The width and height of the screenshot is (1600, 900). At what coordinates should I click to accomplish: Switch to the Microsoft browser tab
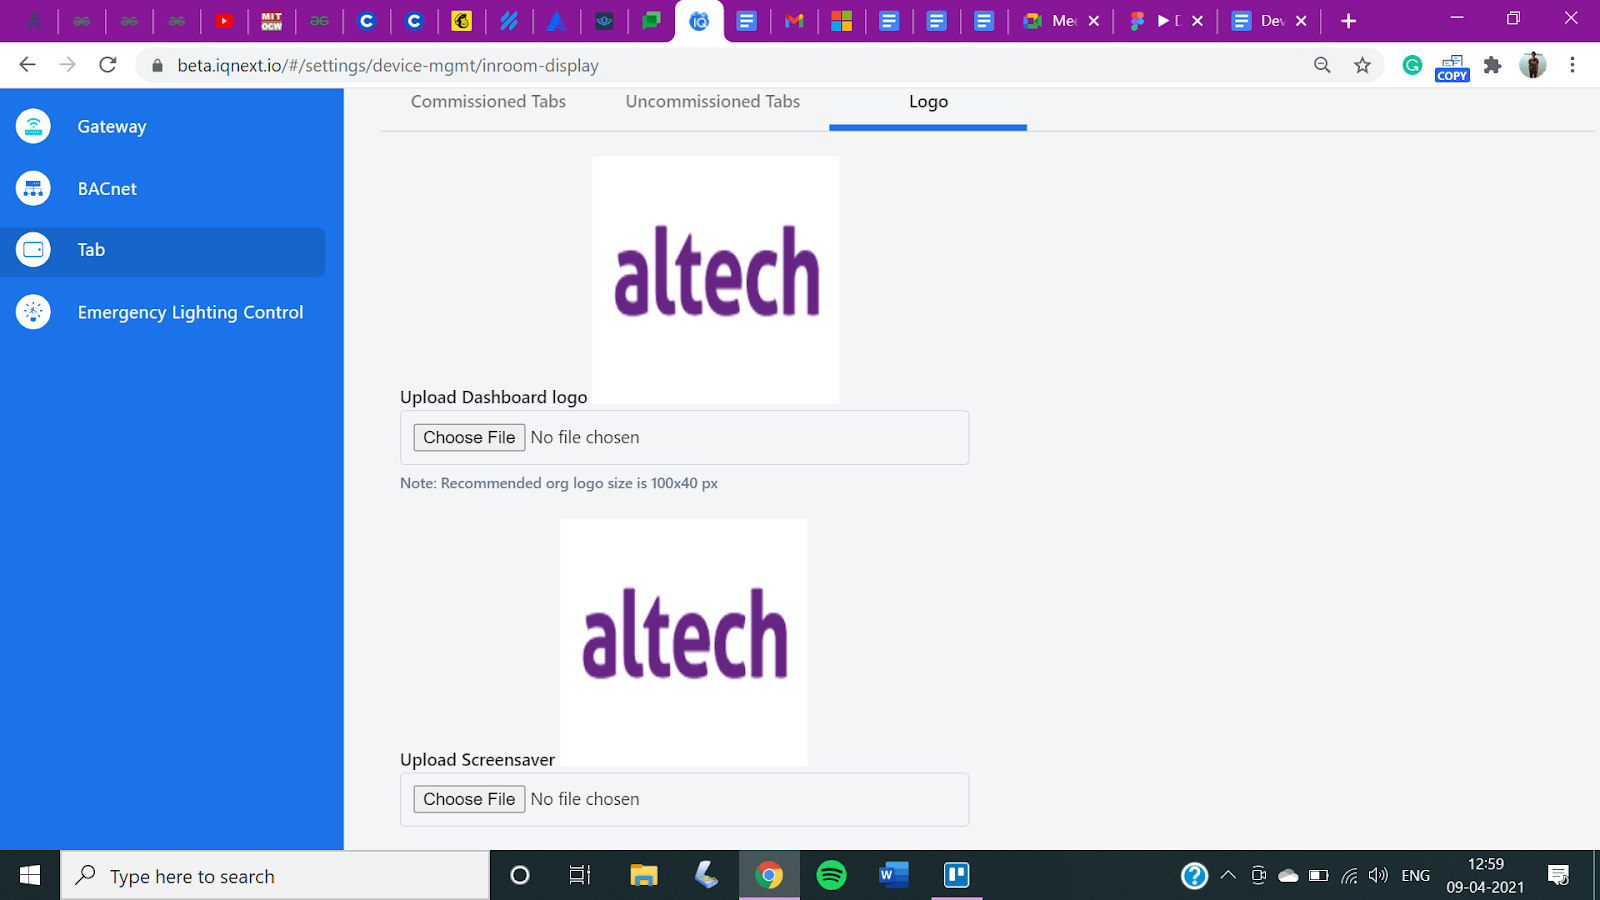point(842,21)
